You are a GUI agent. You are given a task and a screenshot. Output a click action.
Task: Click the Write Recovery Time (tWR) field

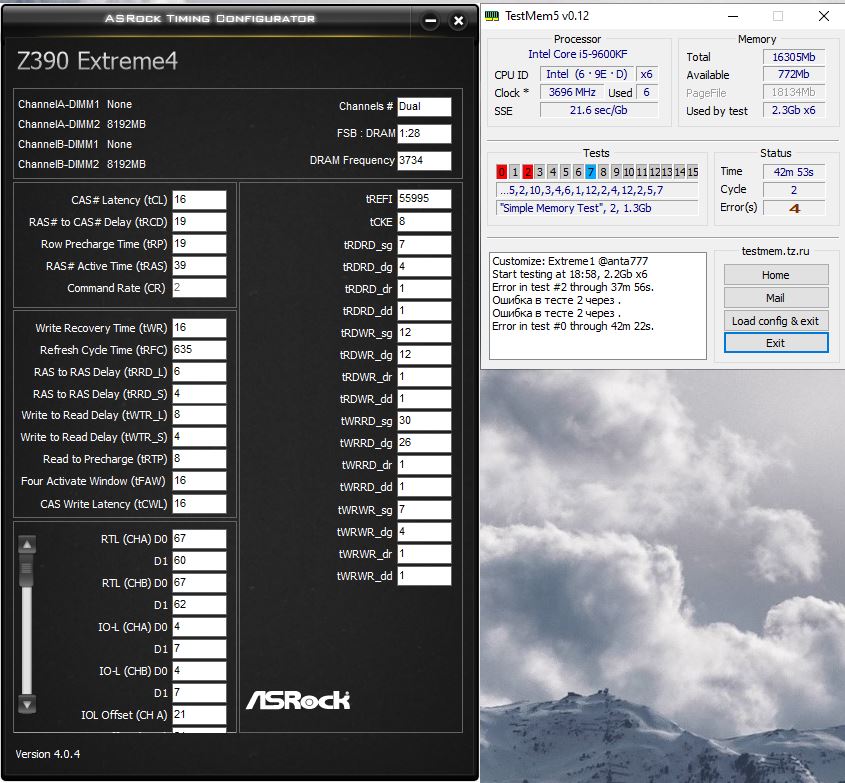click(199, 328)
